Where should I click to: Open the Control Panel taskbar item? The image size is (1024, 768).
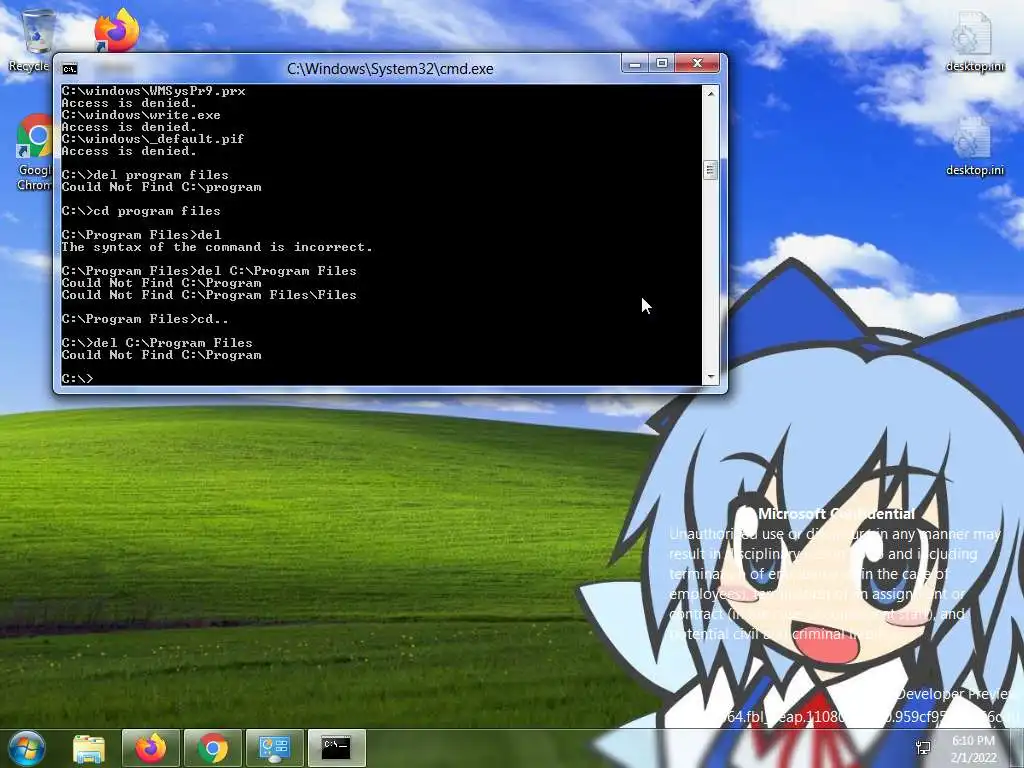point(274,748)
